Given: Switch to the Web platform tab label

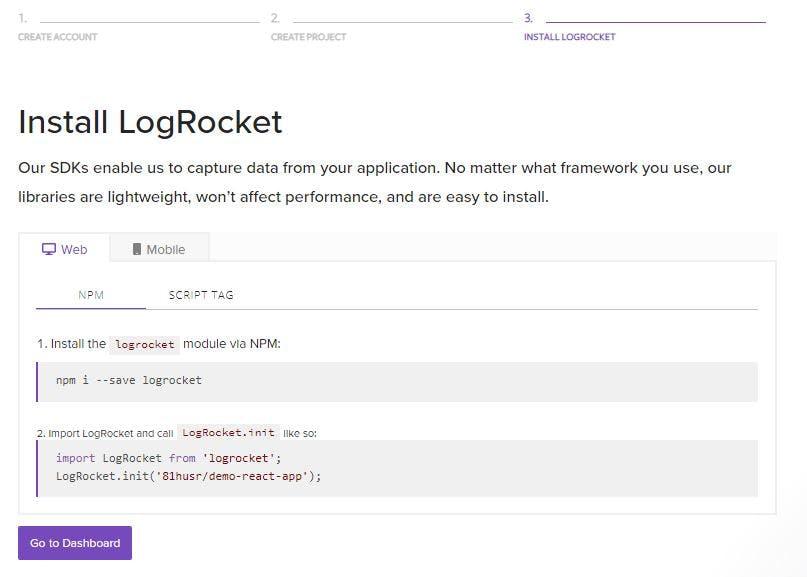Looking at the screenshot, I should (x=74, y=249).
